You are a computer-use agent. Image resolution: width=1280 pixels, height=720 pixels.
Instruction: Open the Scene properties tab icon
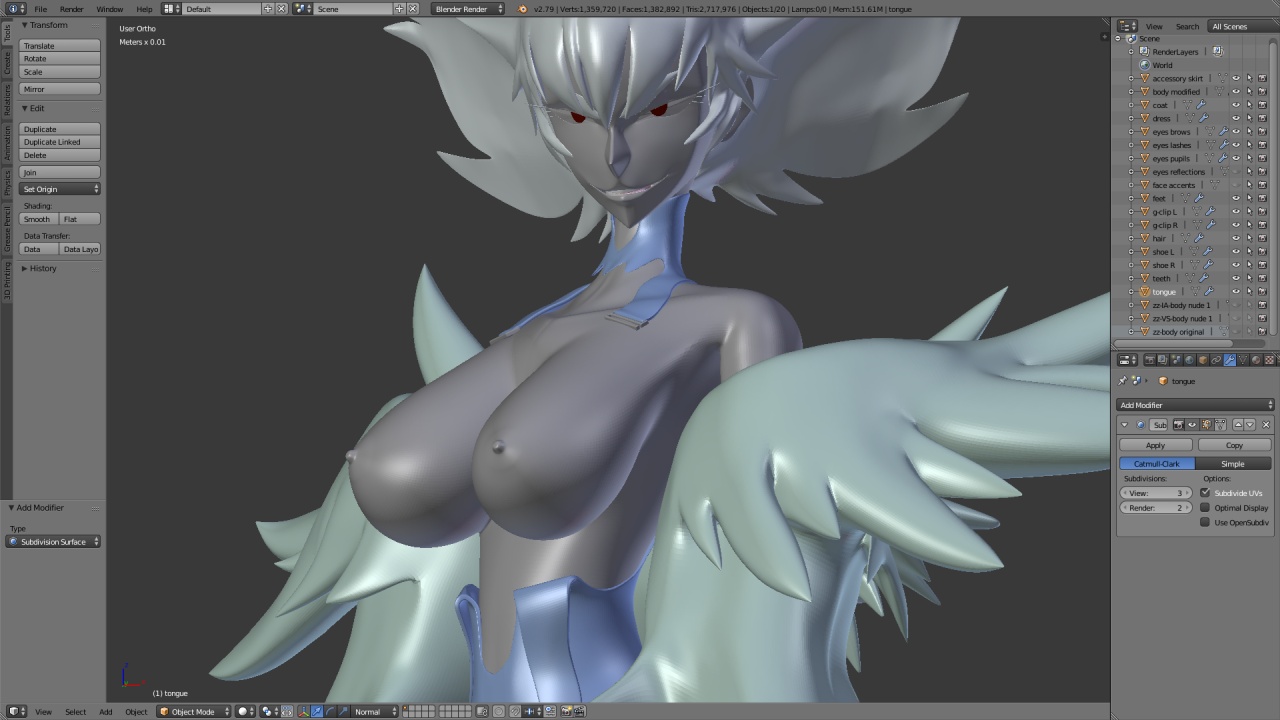pyautogui.click(x=1176, y=360)
